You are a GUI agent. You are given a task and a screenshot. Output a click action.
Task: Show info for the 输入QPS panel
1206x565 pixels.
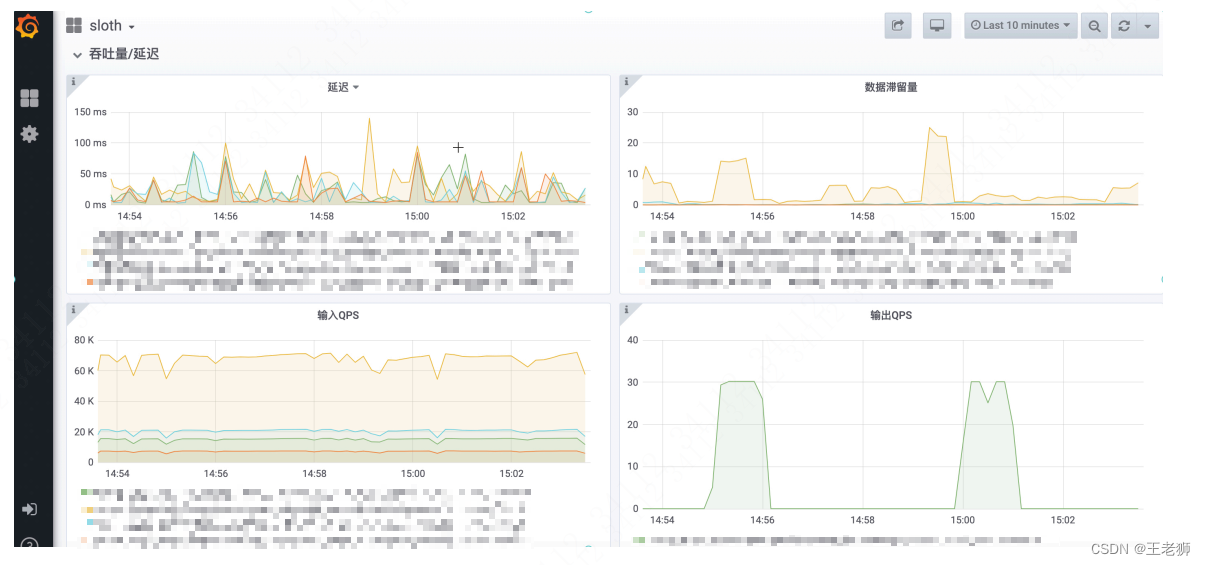[73, 310]
